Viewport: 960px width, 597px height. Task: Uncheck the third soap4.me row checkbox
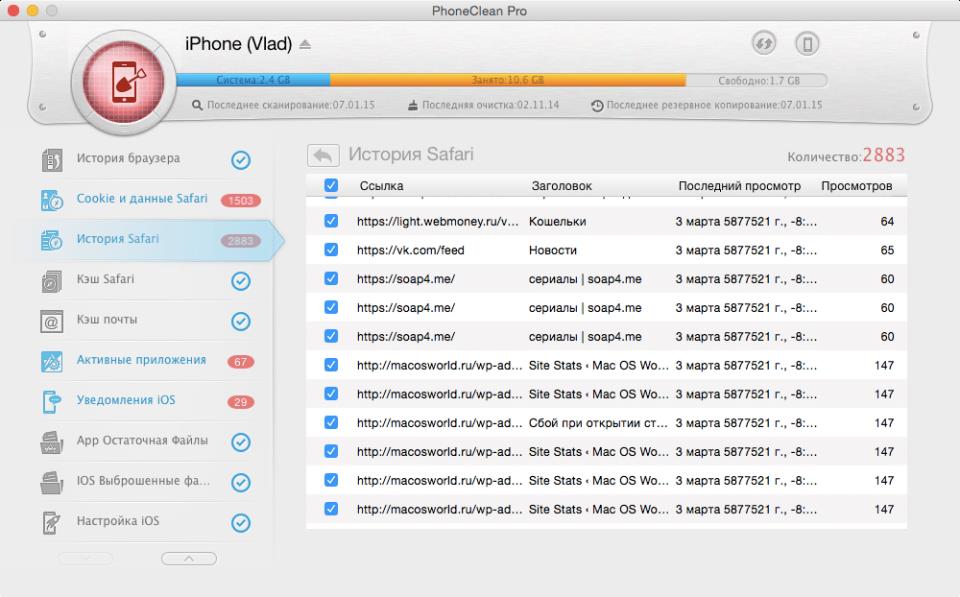click(x=331, y=336)
